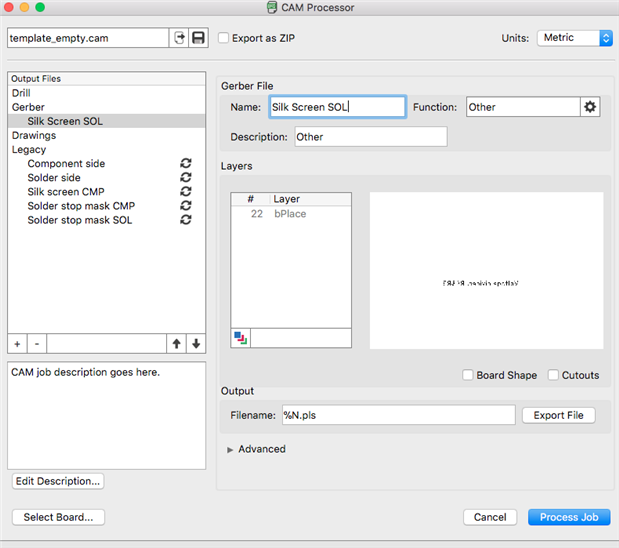
Task: Click the Filename field %N.pls
Action: click(399, 415)
